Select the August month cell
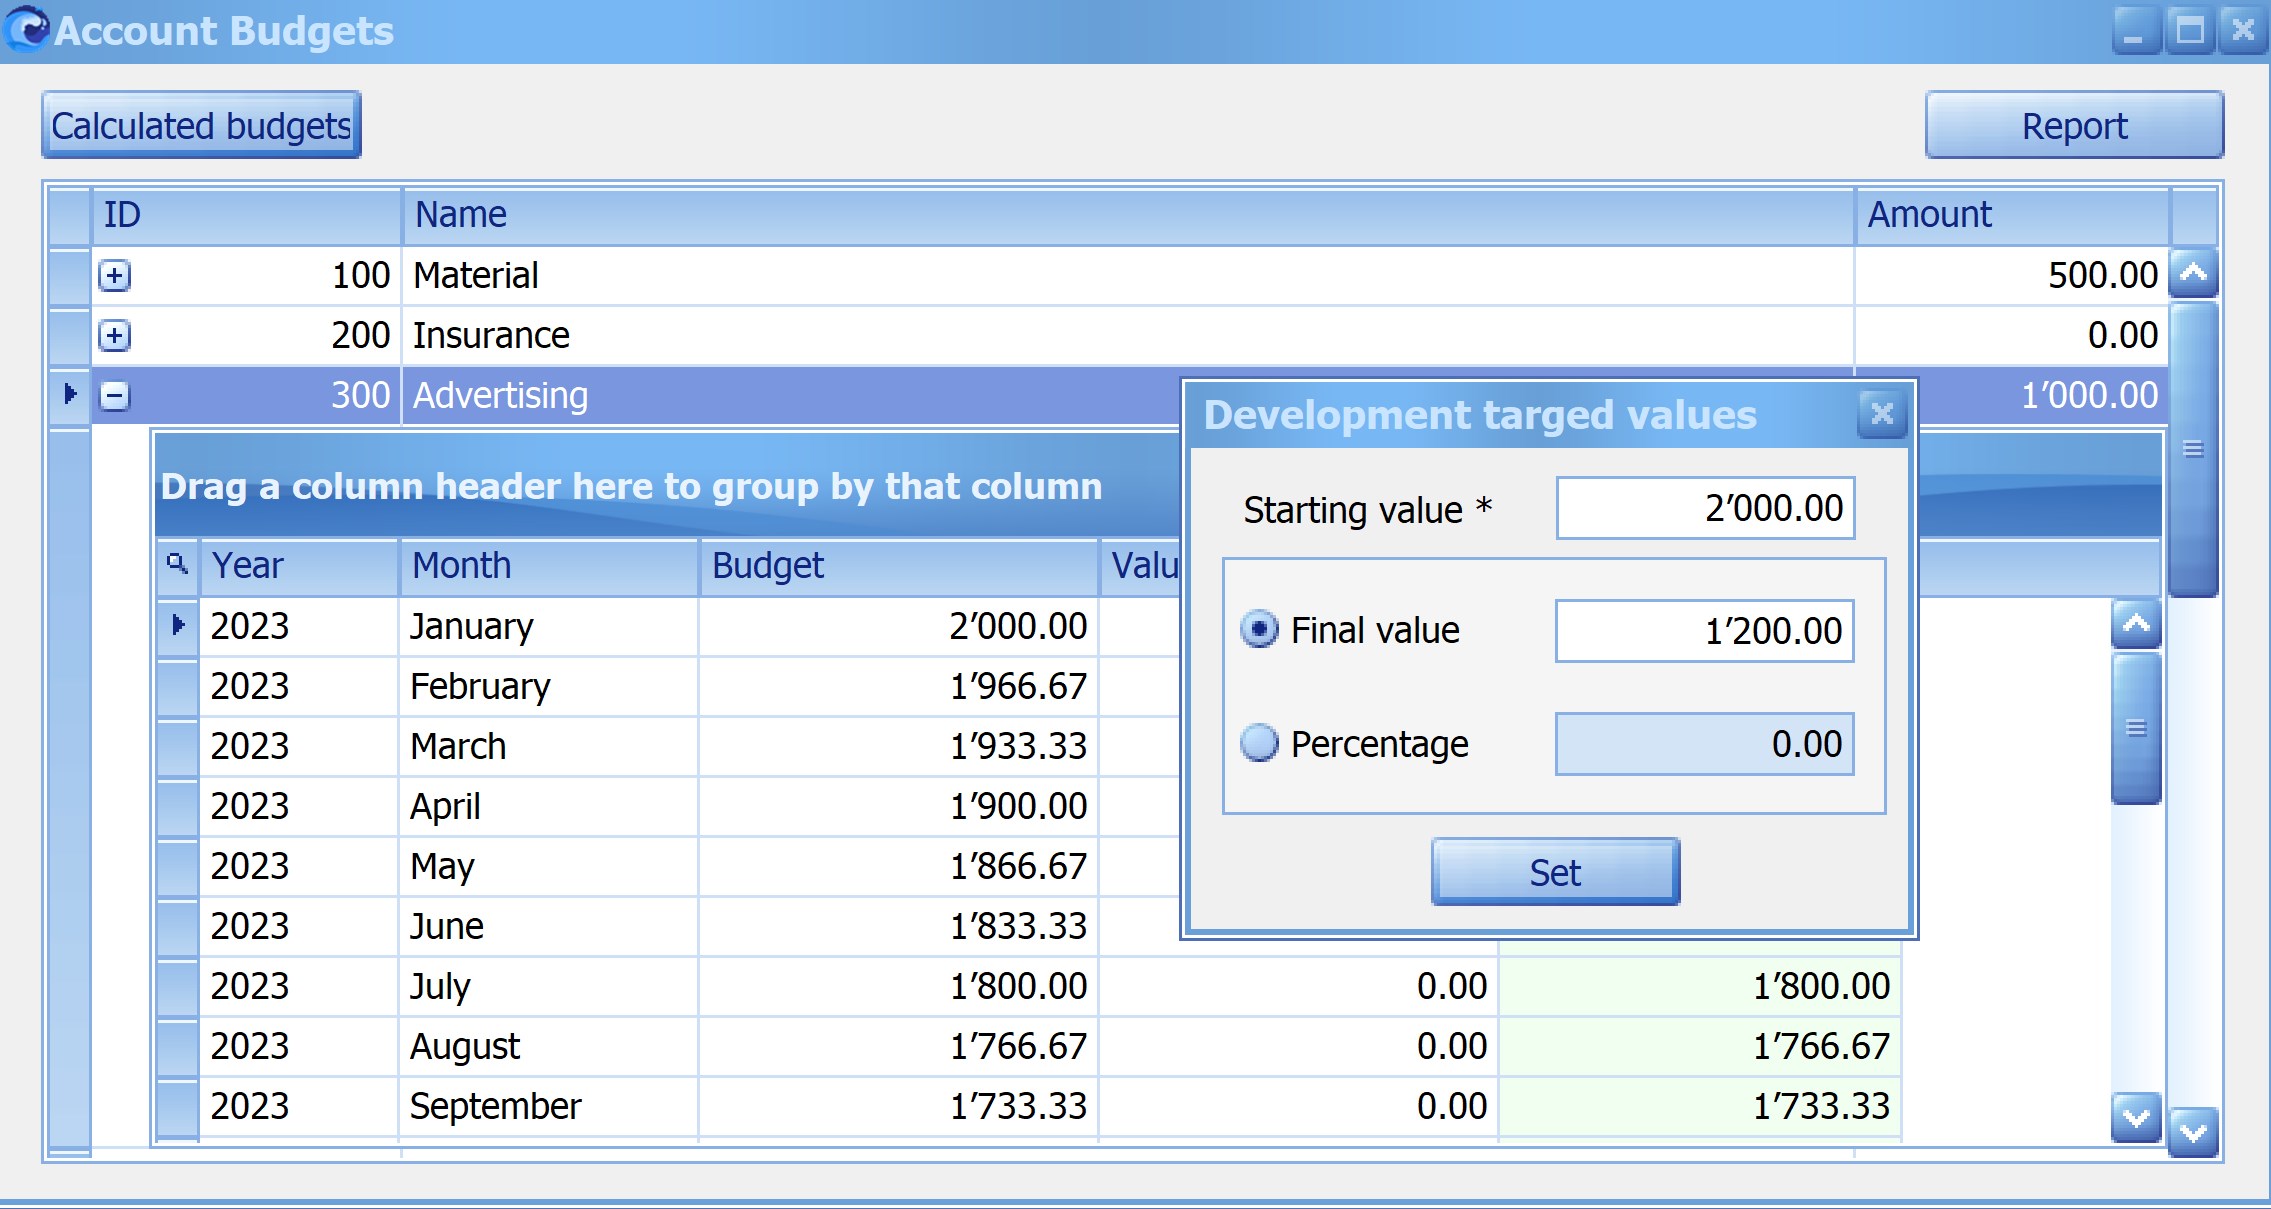 pos(548,1046)
